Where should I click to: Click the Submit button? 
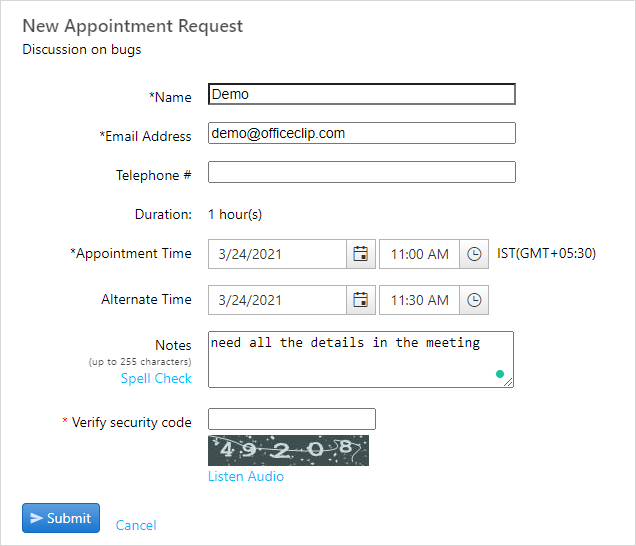[x=61, y=518]
